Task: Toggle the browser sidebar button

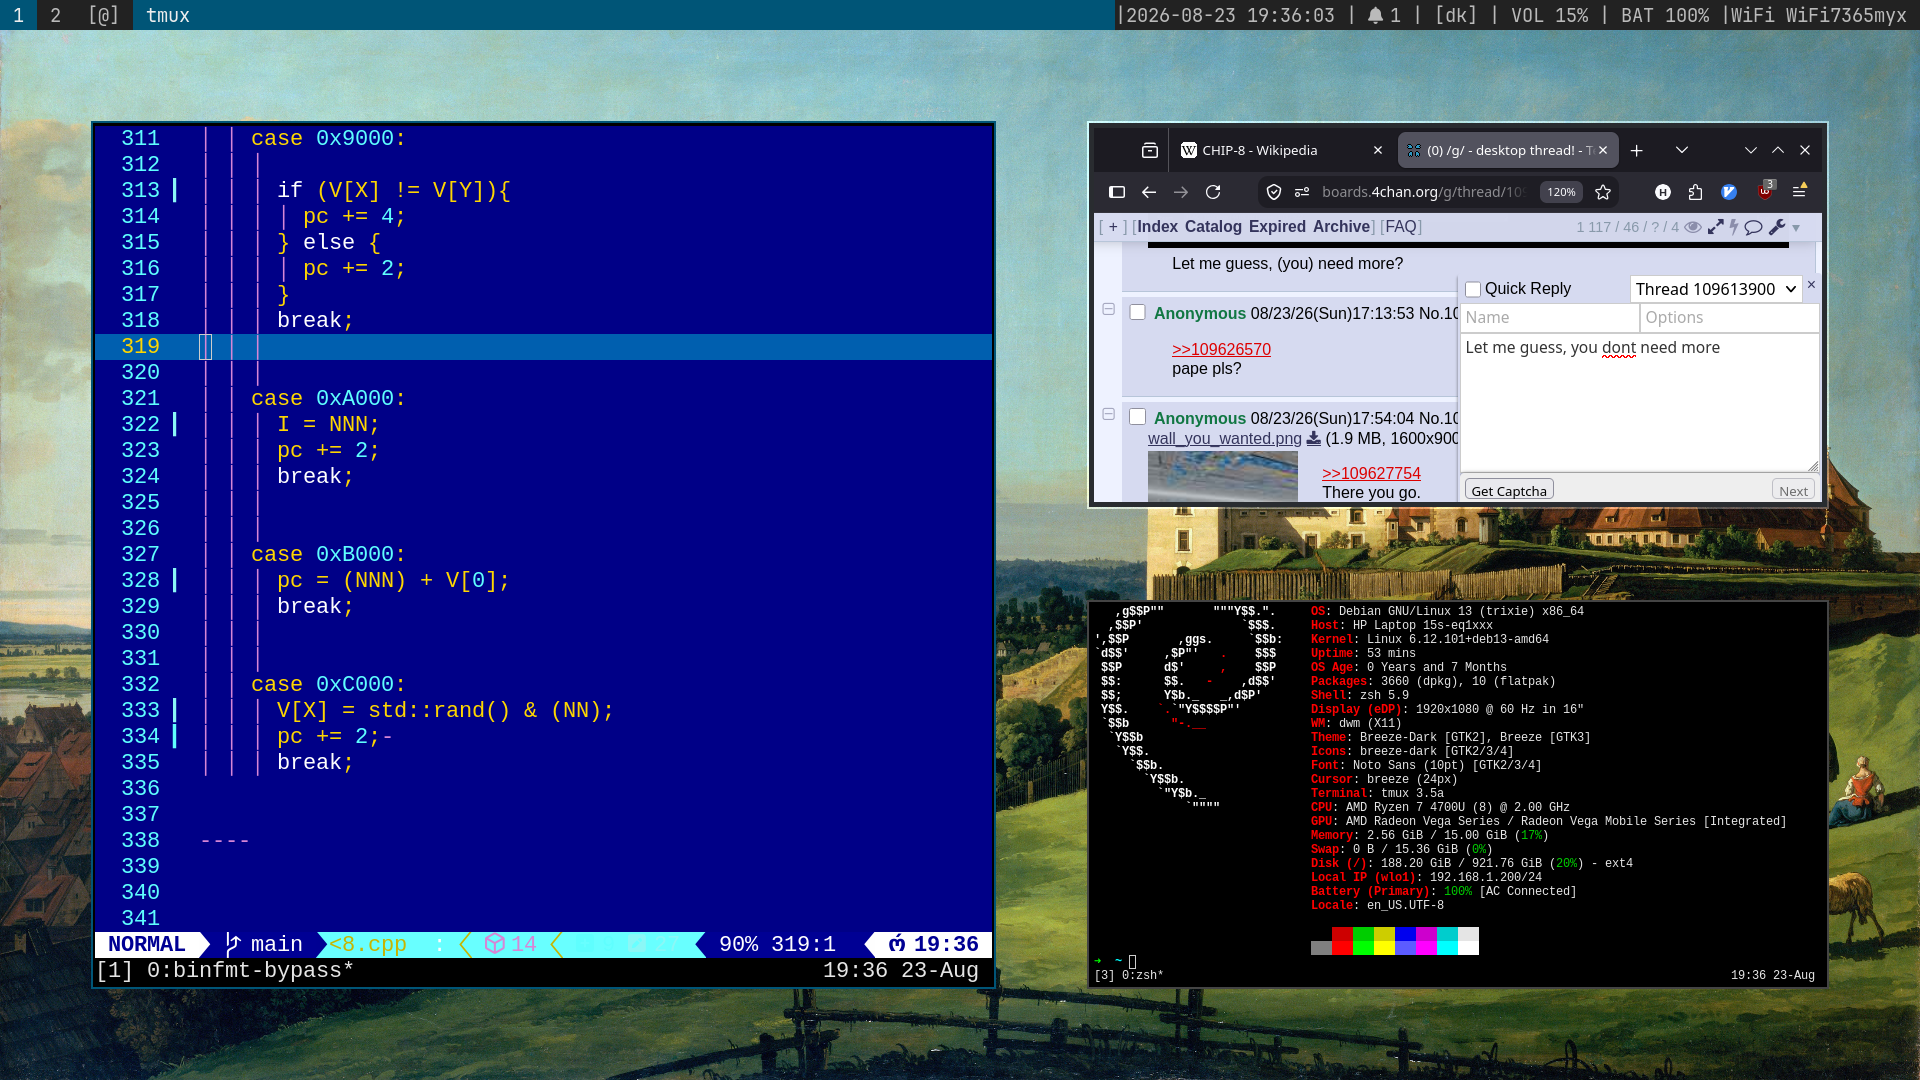Action: (x=1117, y=192)
